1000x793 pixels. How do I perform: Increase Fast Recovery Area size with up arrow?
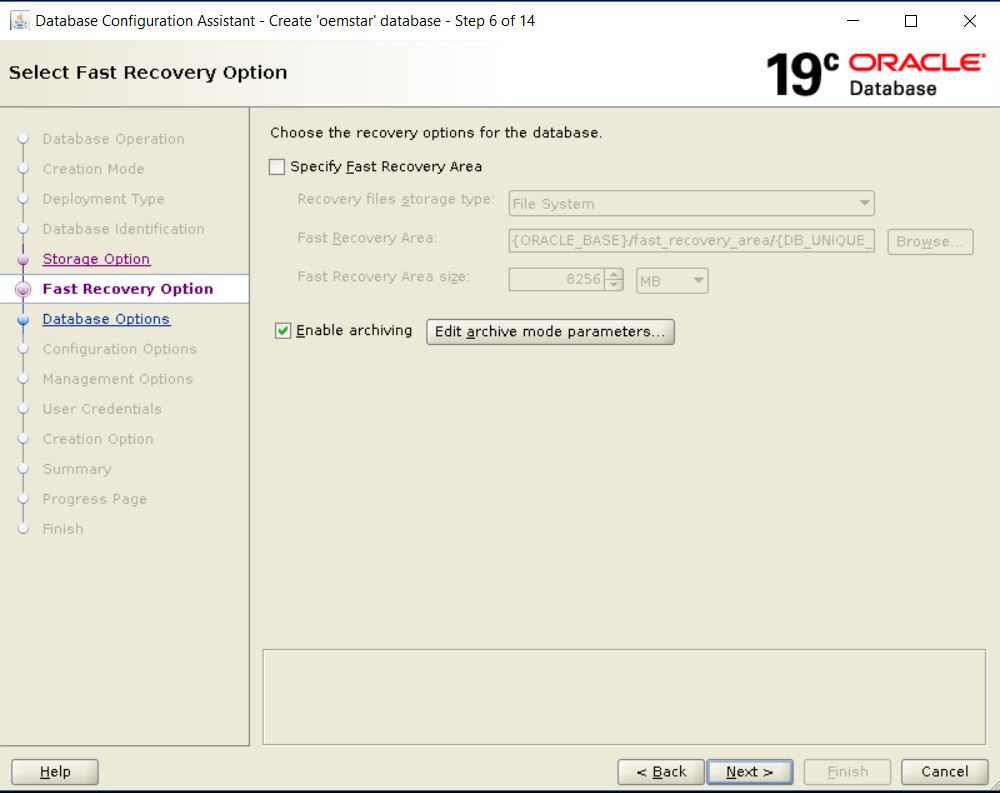(616, 275)
